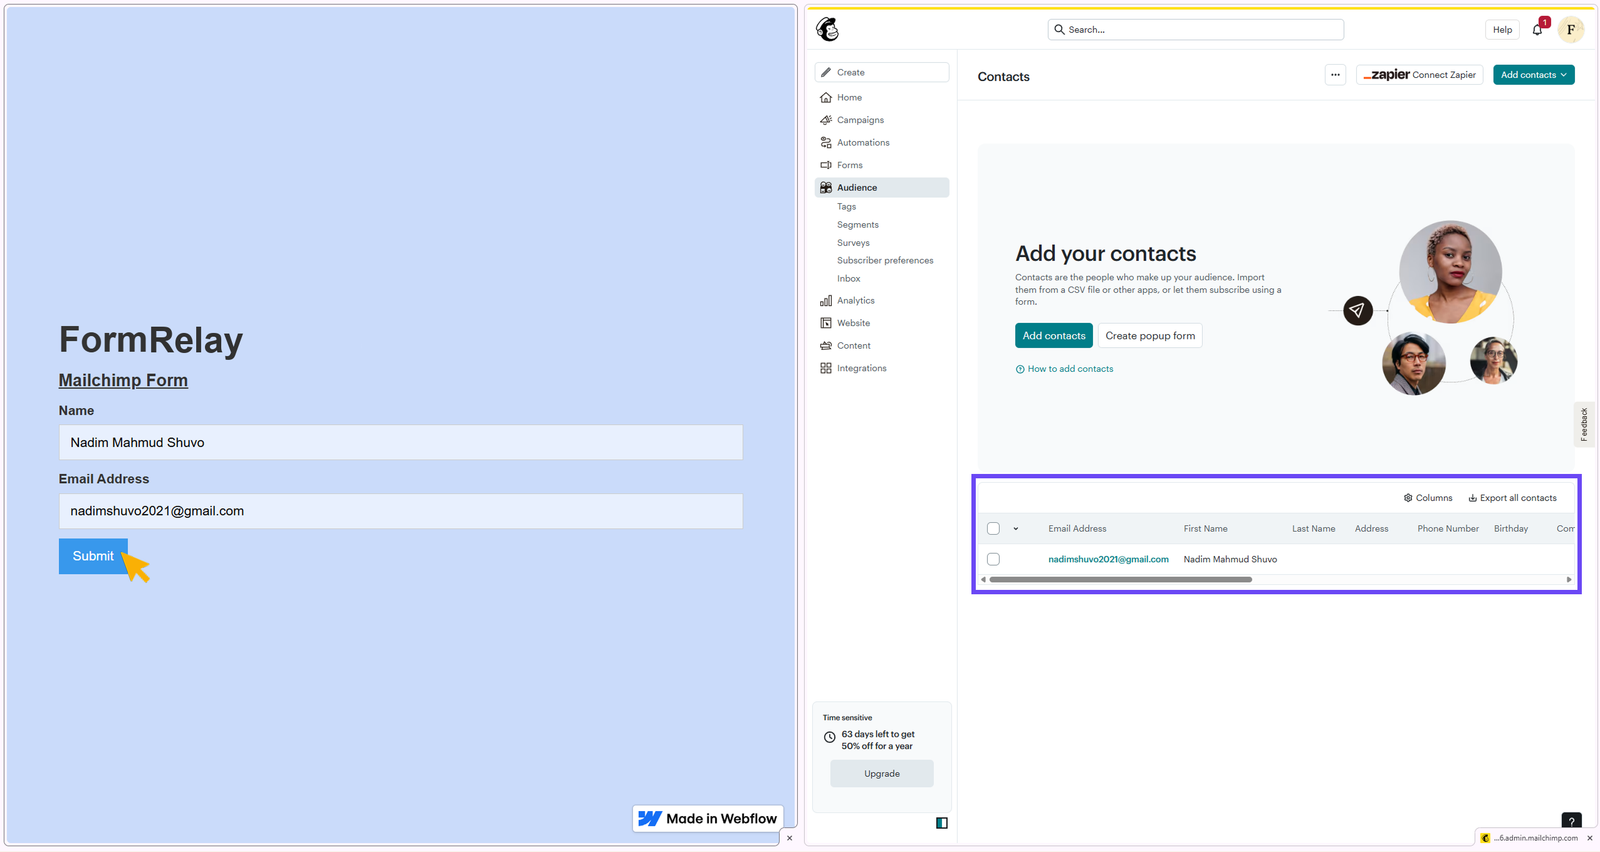
Task: Click the Forms icon in sidebar
Action: coord(826,165)
